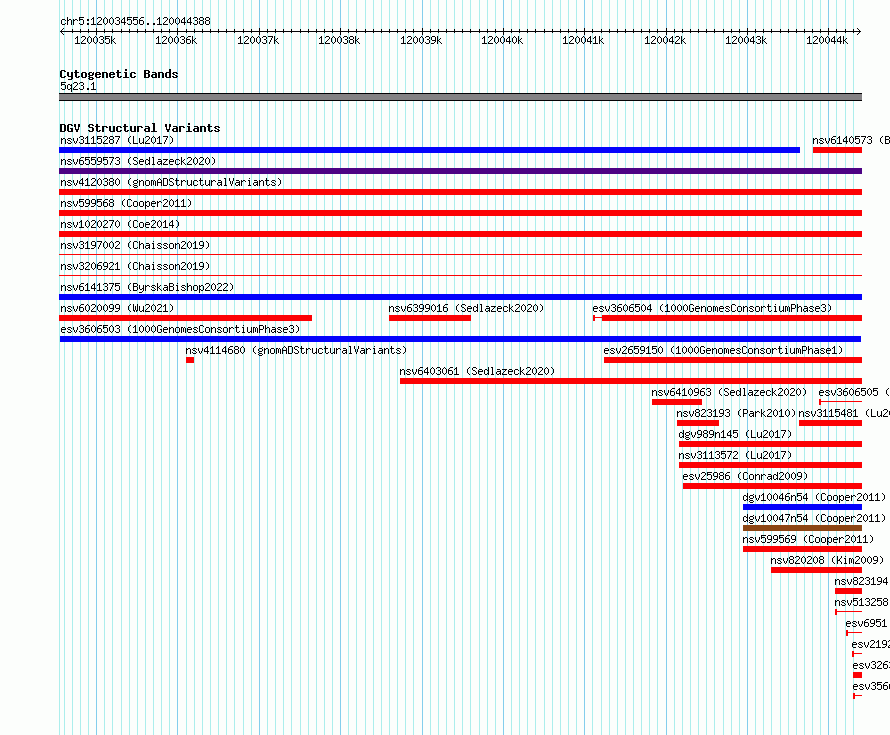Click the gray 5q23.1 cytogenetic band bar
This screenshot has width=890, height=735.
pos(460,97)
